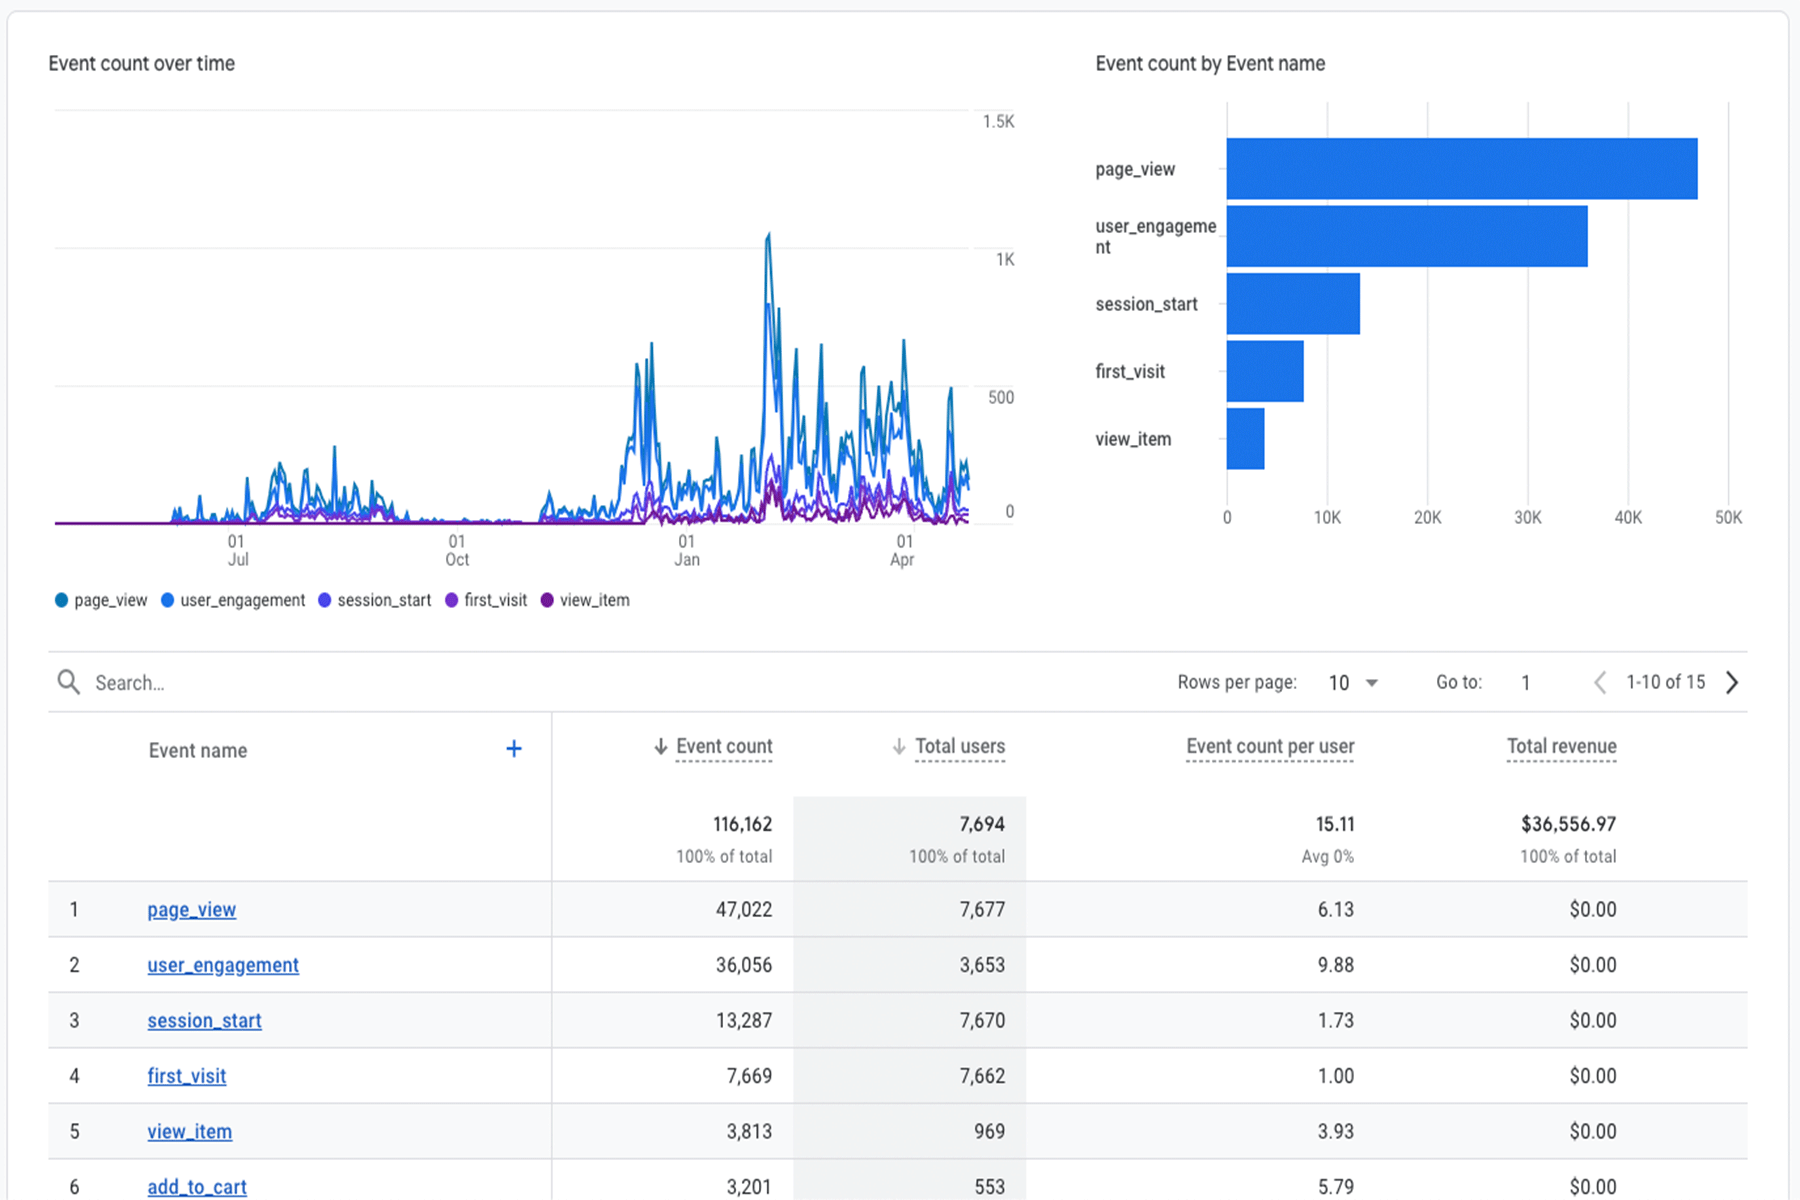Open the first_visit event link

click(x=187, y=1076)
